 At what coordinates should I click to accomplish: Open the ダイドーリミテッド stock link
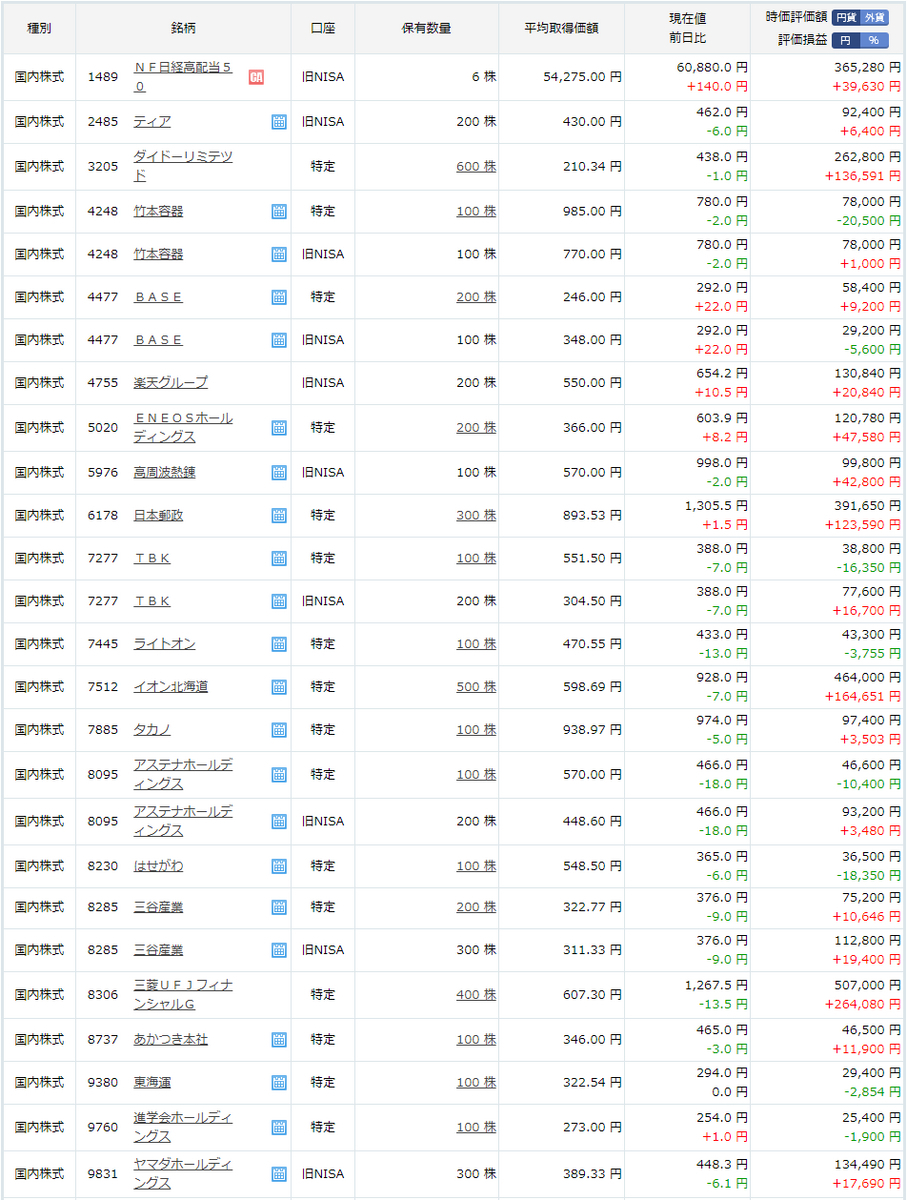coord(183,167)
